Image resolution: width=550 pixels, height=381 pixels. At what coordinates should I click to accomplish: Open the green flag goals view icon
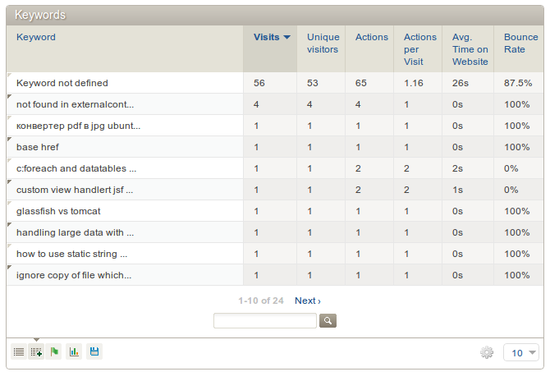pos(54,352)
